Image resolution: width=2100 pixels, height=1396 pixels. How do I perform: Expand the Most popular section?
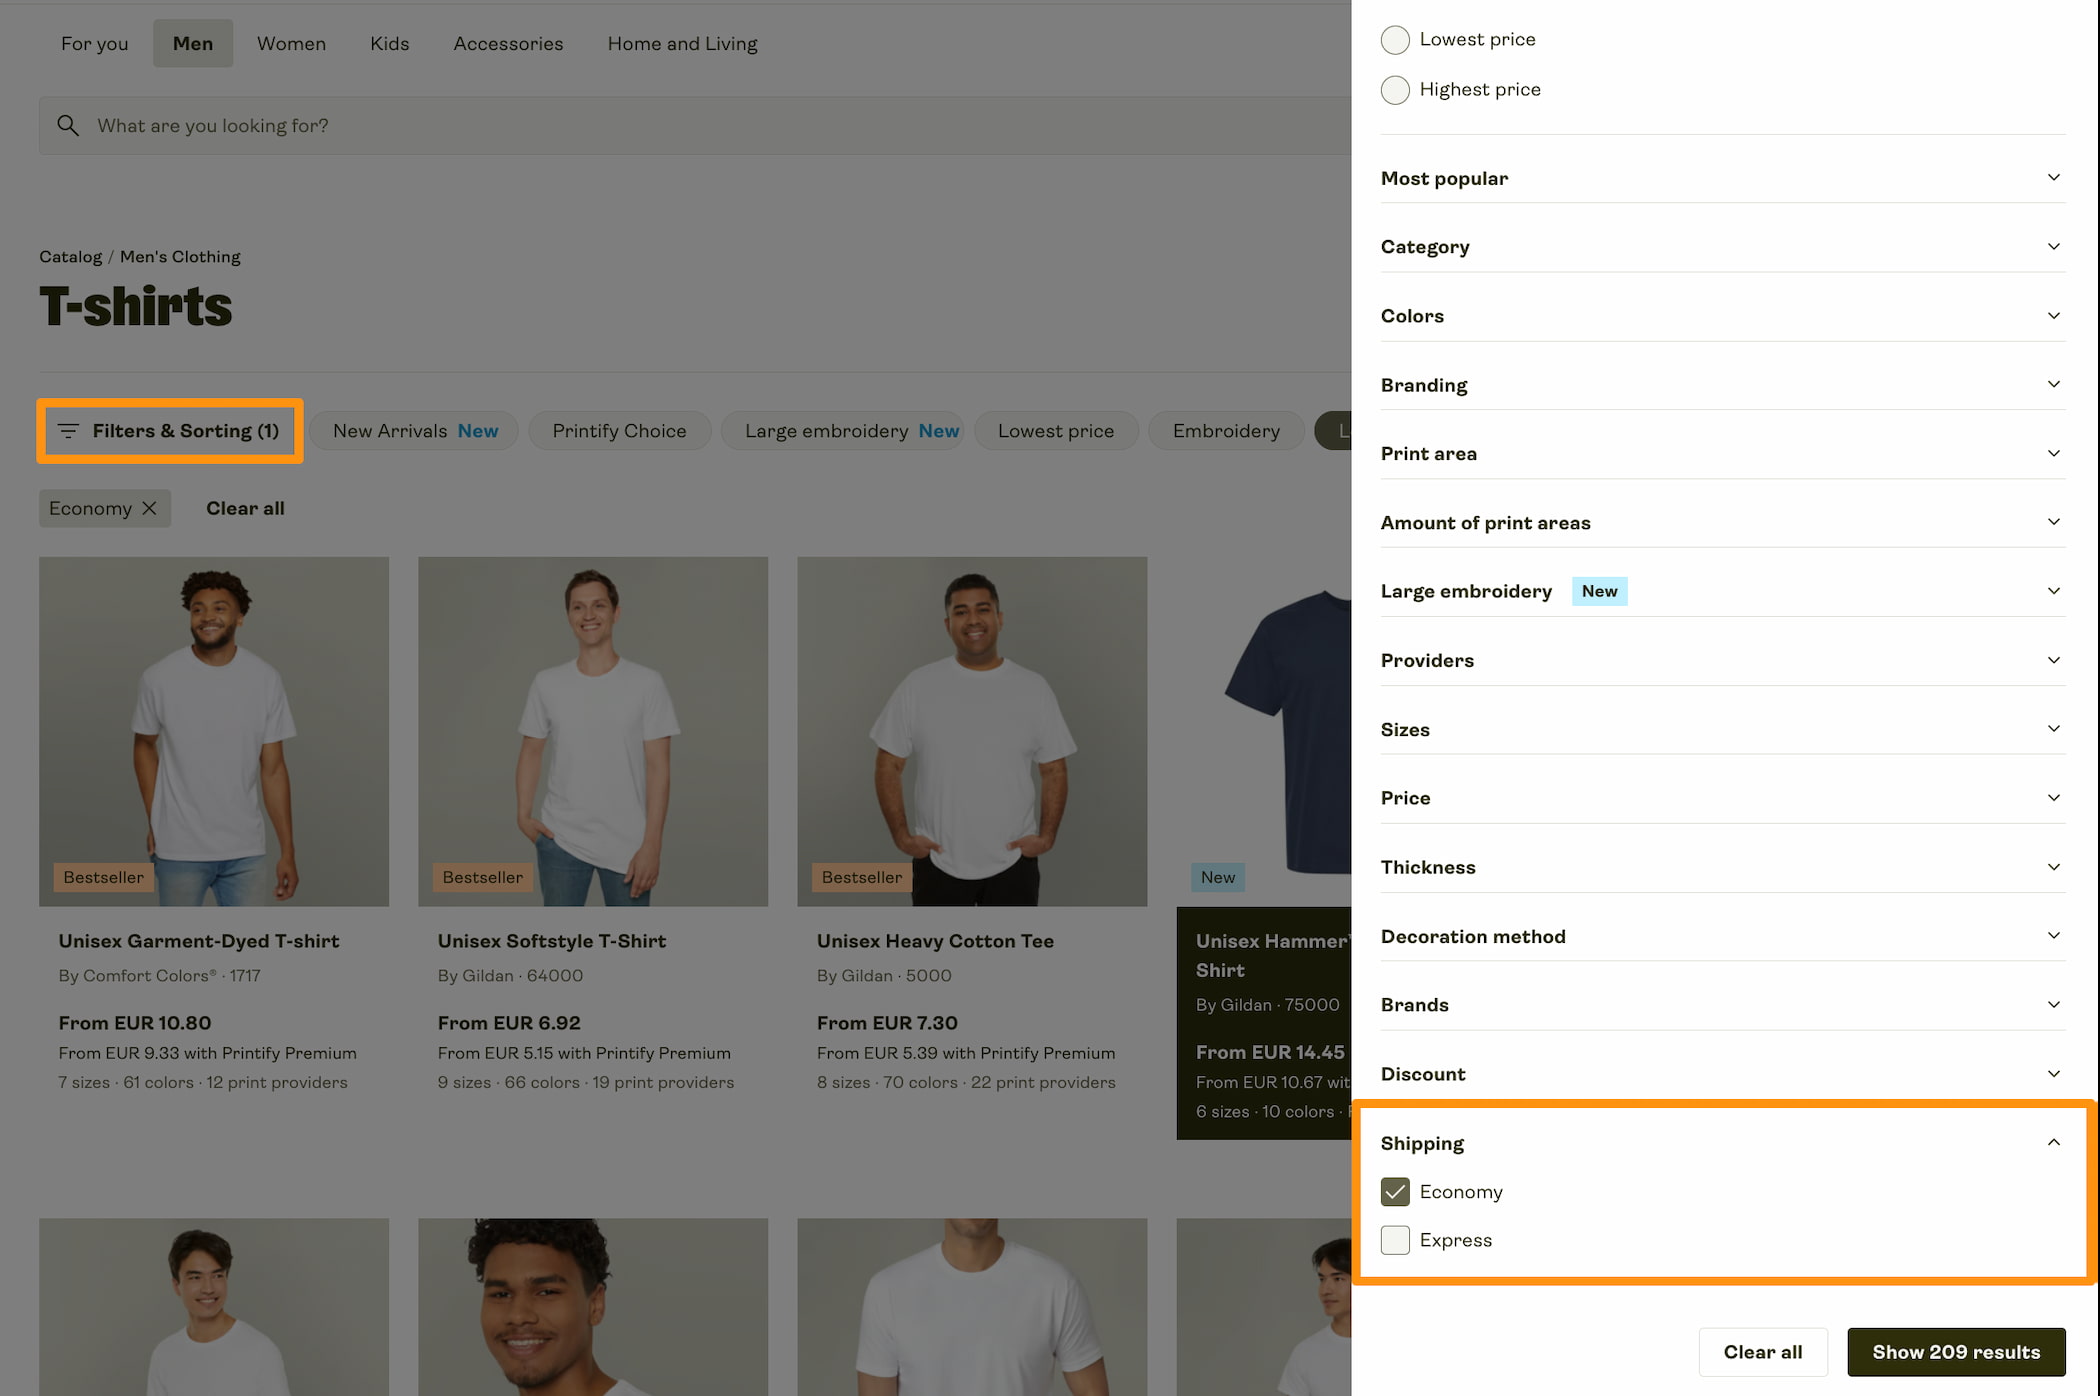(x=1723, y=178)
